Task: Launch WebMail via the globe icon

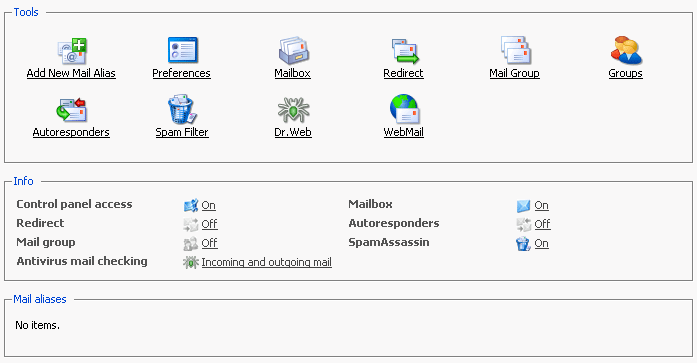Action: (404, 108)
